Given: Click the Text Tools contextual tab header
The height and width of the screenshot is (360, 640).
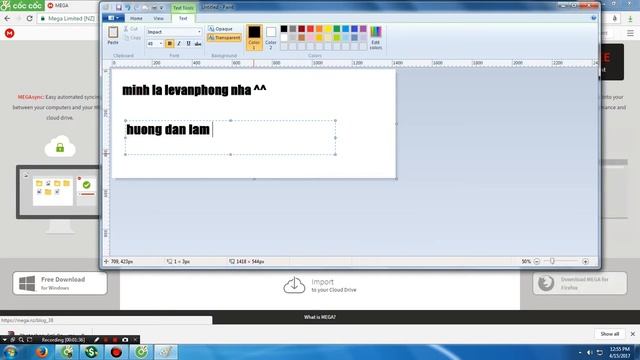Looking at the screenshot, I should tap(183, 8).
